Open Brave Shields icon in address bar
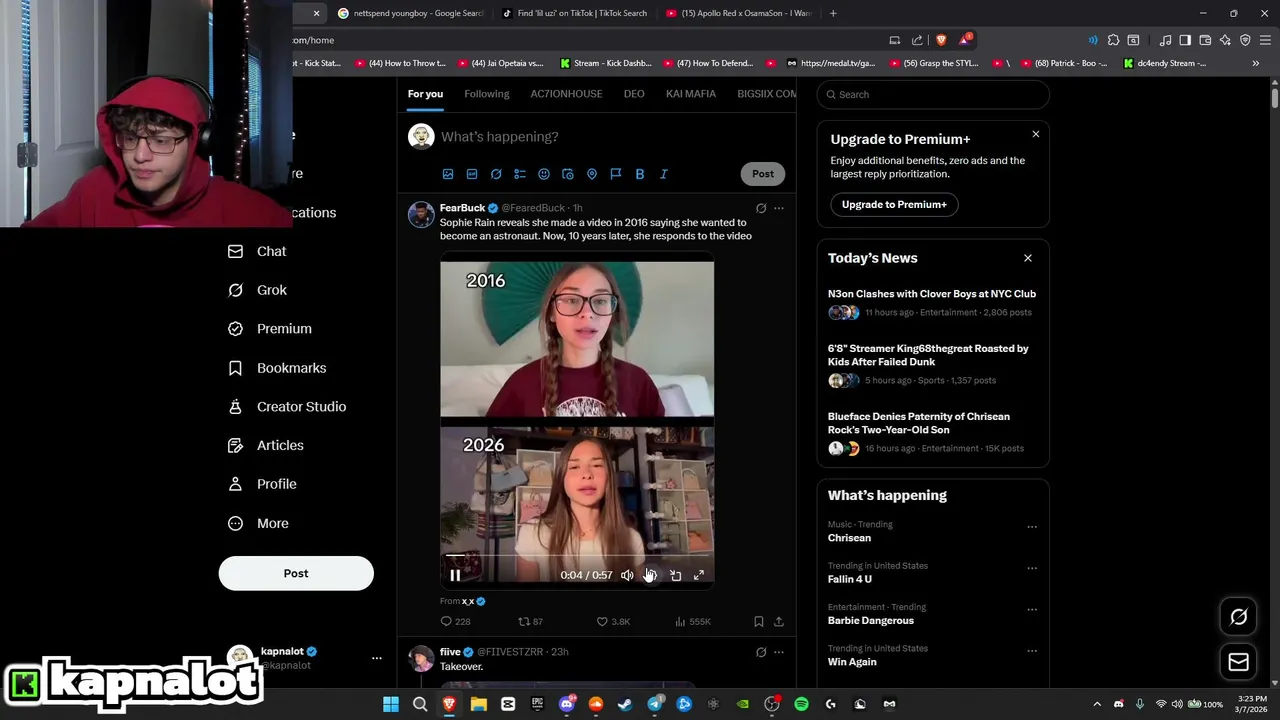 tap(941, 40)
